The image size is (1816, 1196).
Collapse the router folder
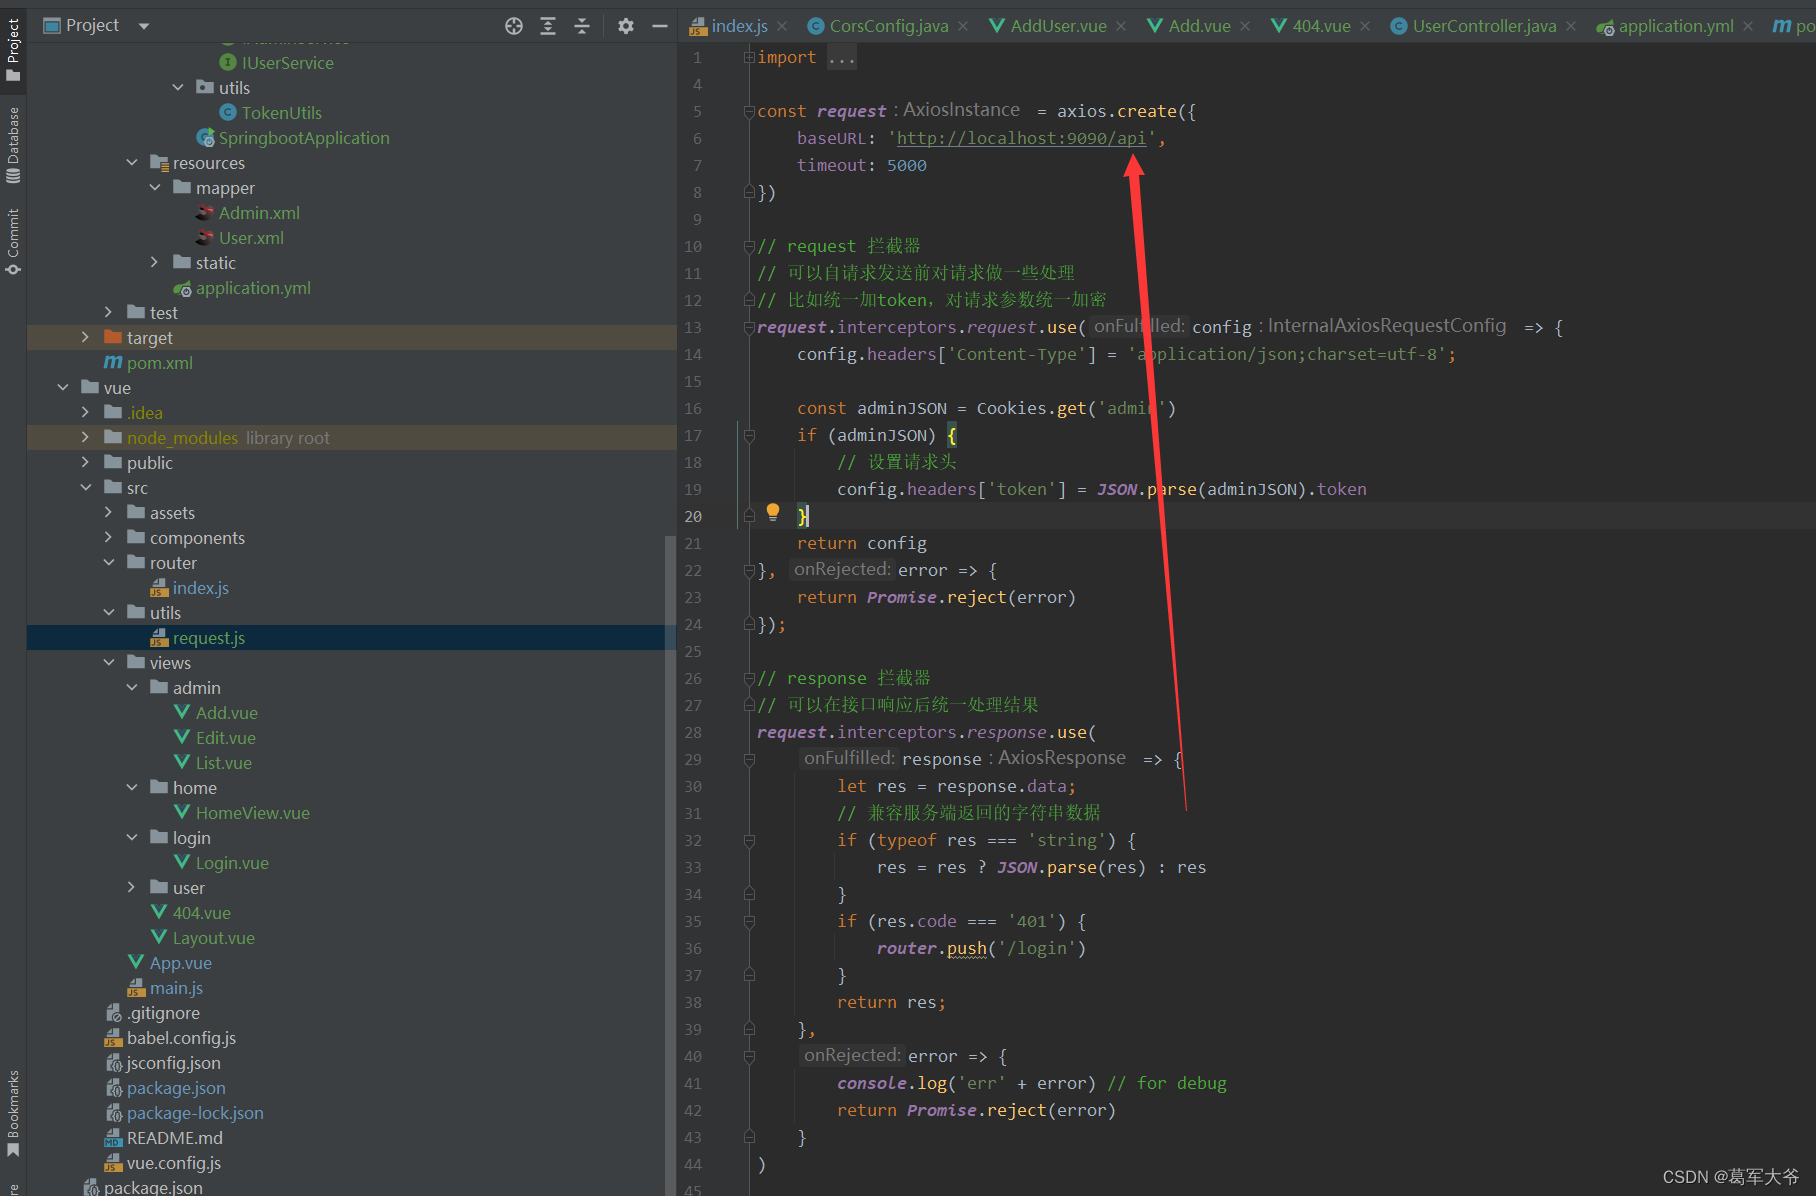(109, 562)
